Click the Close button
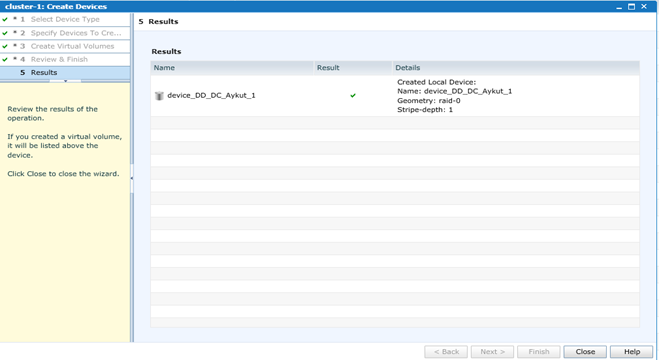This screenshot has height=360, width=659. 585,352
